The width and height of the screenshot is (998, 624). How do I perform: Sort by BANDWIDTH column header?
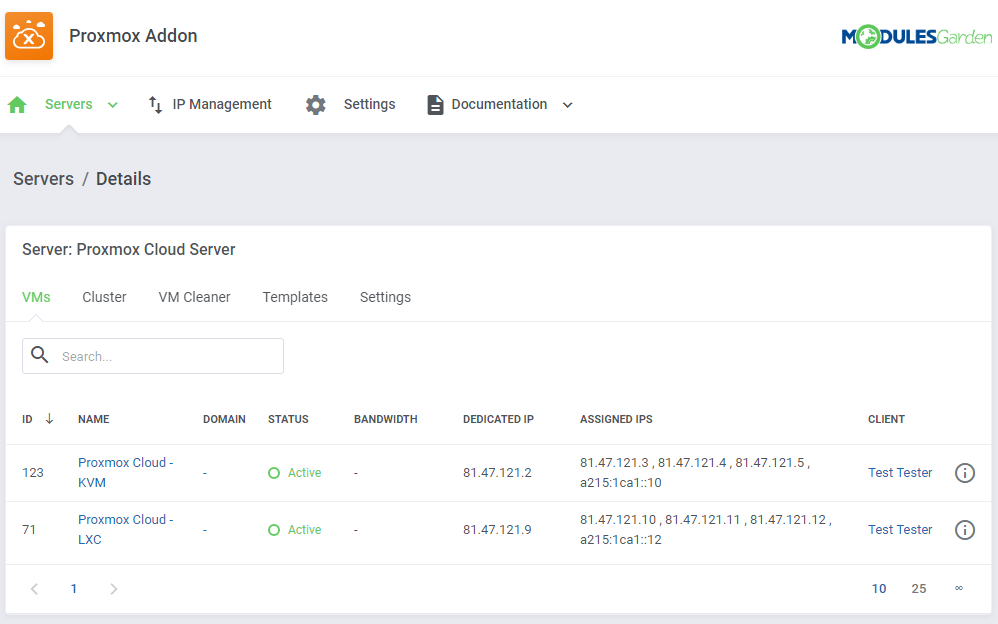[386, 419]
